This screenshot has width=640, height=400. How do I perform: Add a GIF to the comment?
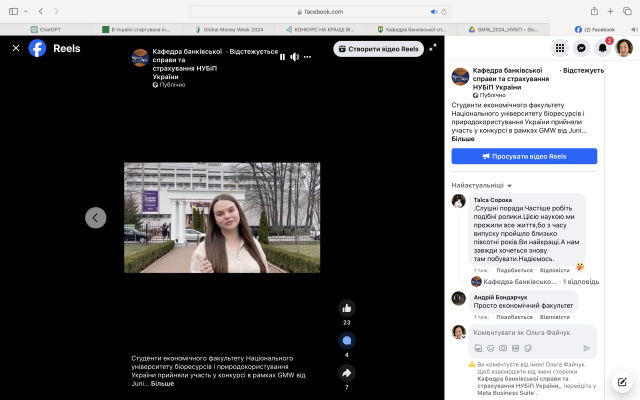coord(516,348)
